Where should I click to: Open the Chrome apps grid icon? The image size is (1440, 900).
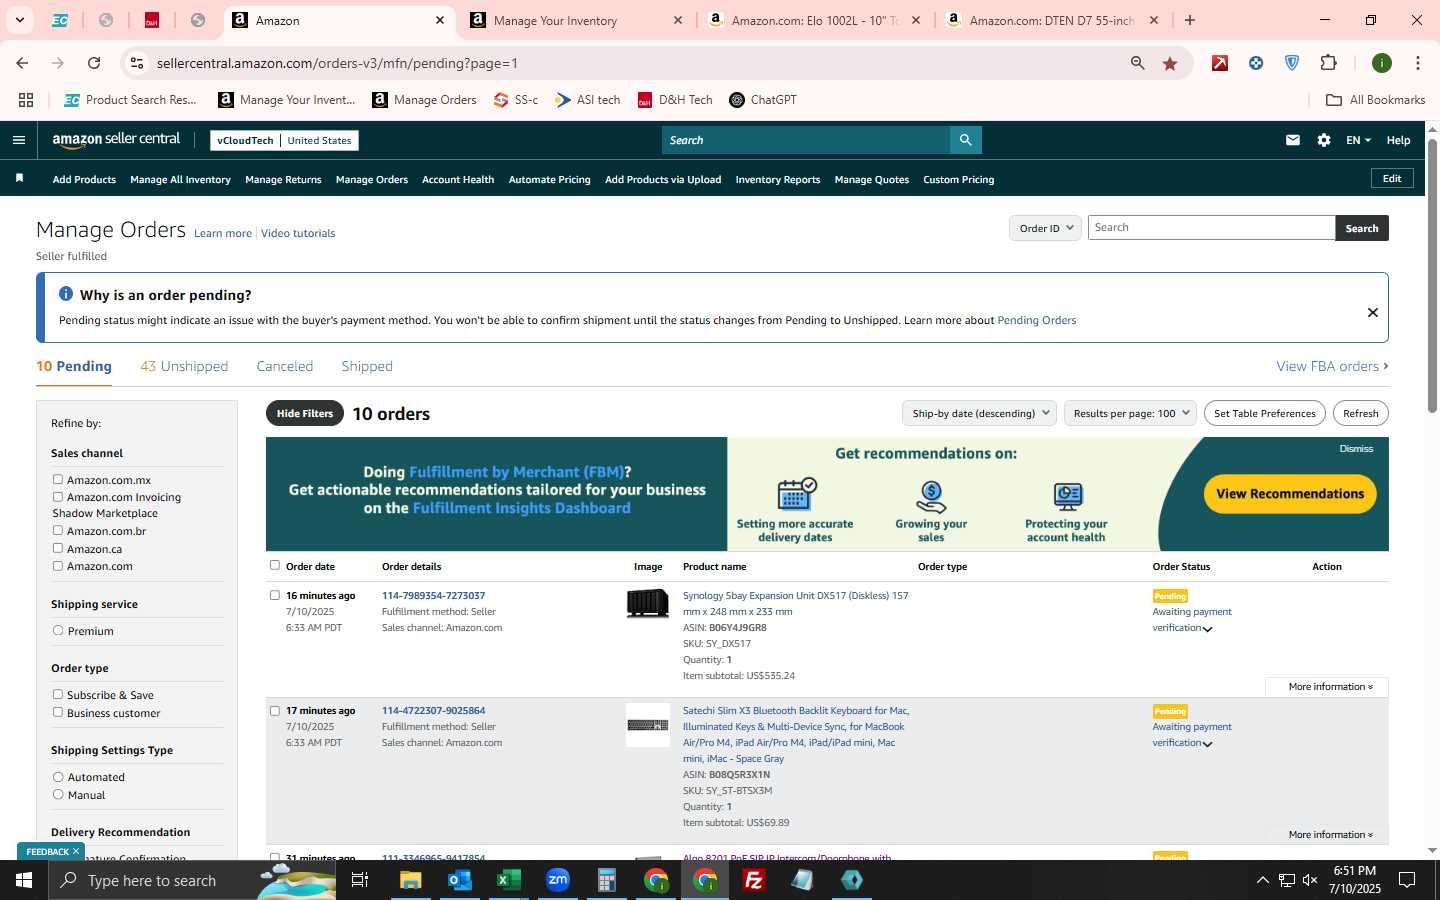(x=26, y=100)
